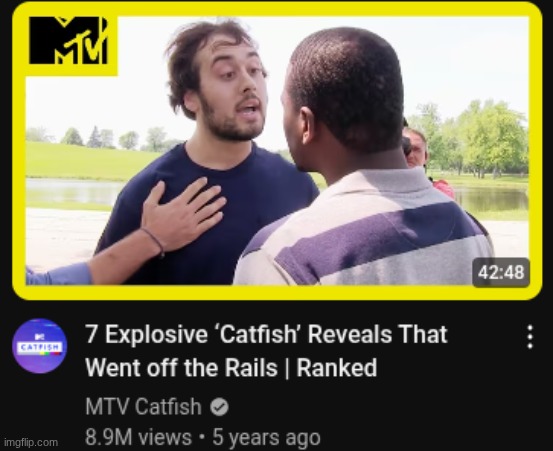553x451 pixels.
Task: Play the Catfish video thumbnail
Action: [277, 151]
